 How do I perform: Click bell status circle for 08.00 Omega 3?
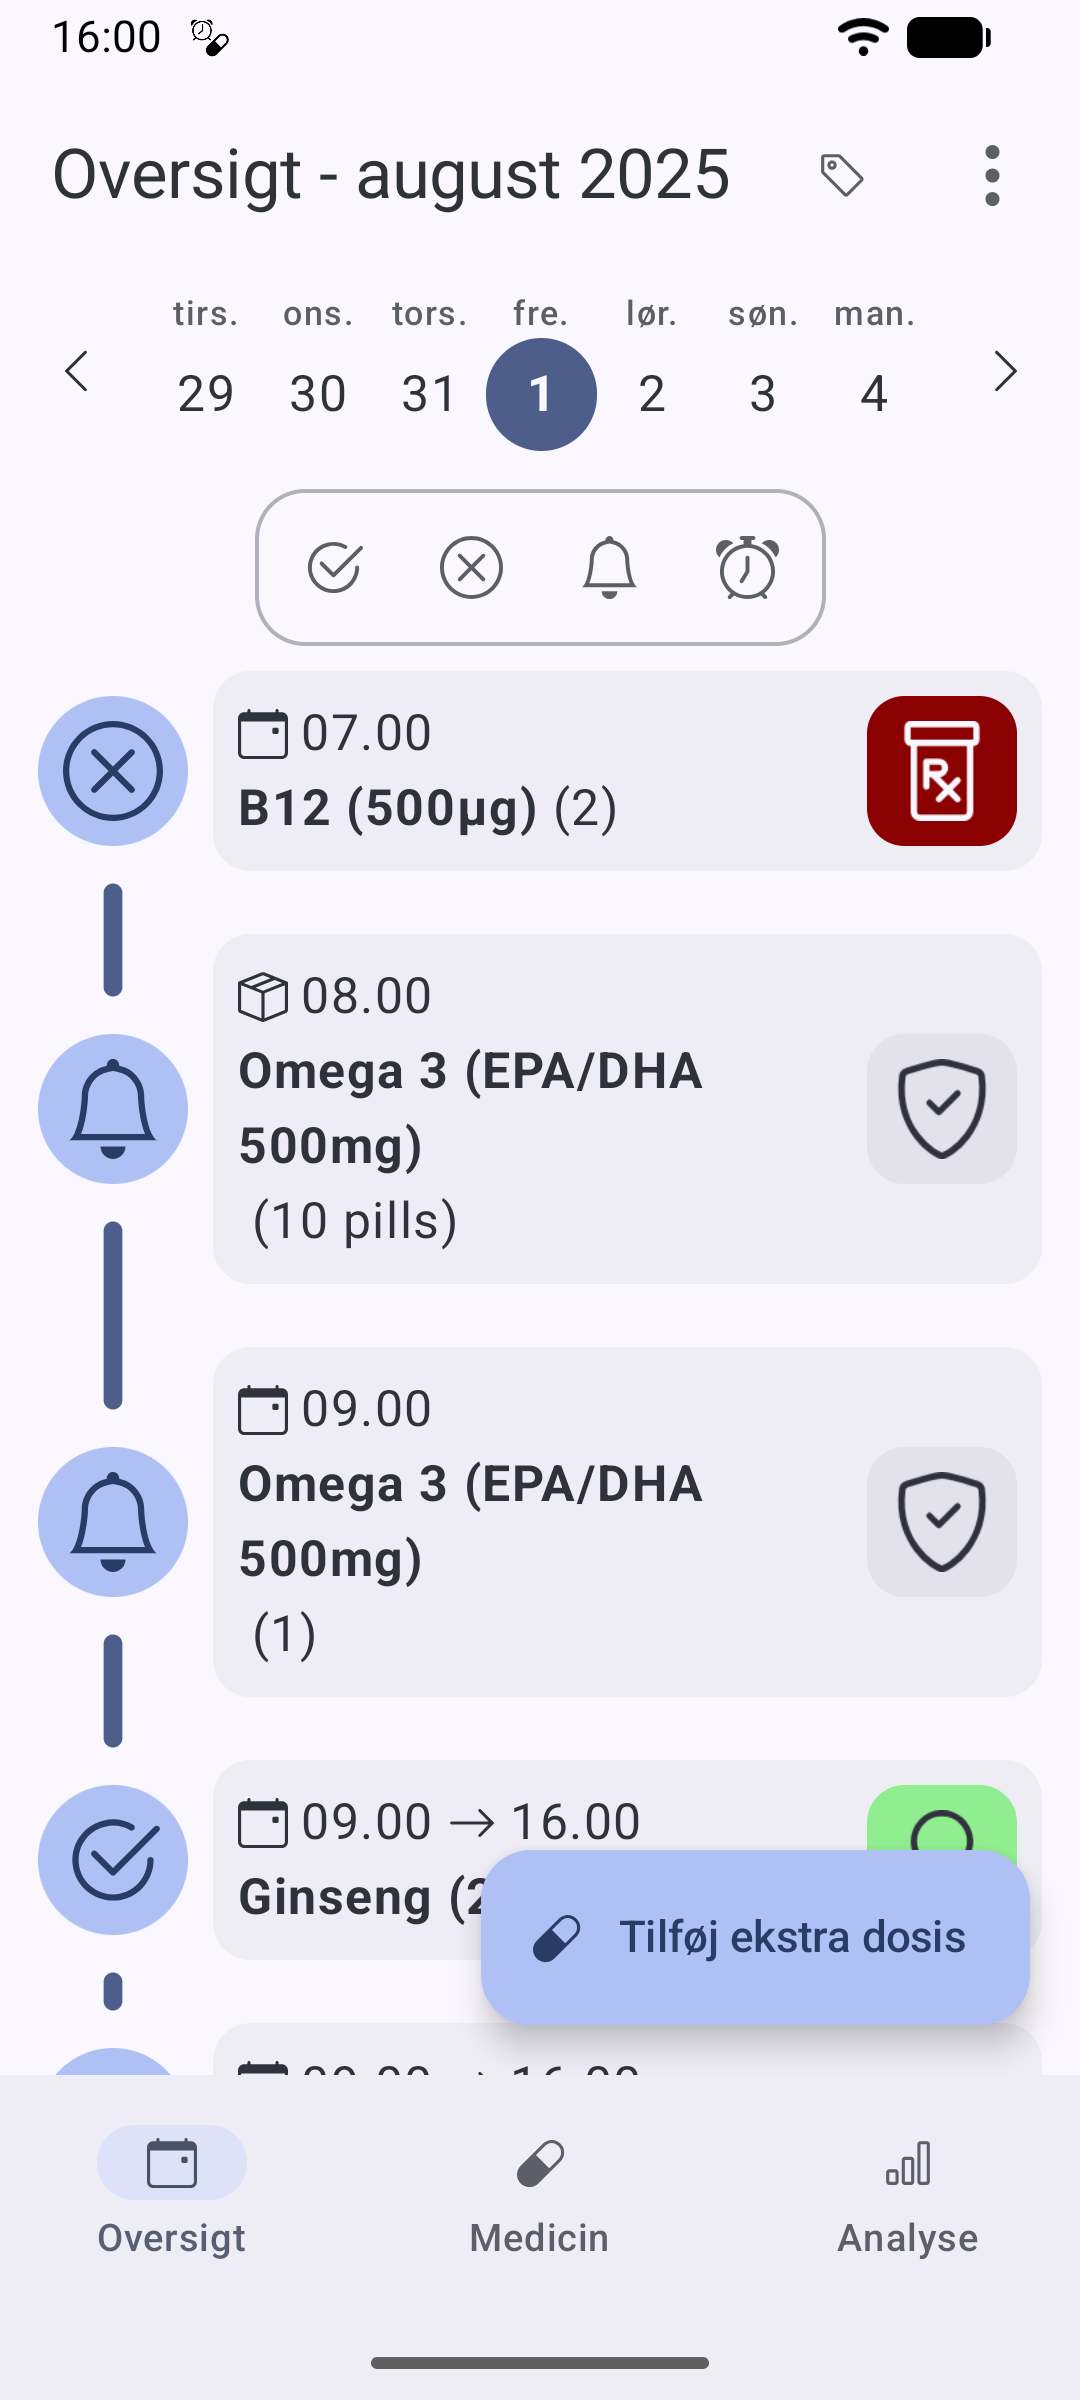point(113,1109)
